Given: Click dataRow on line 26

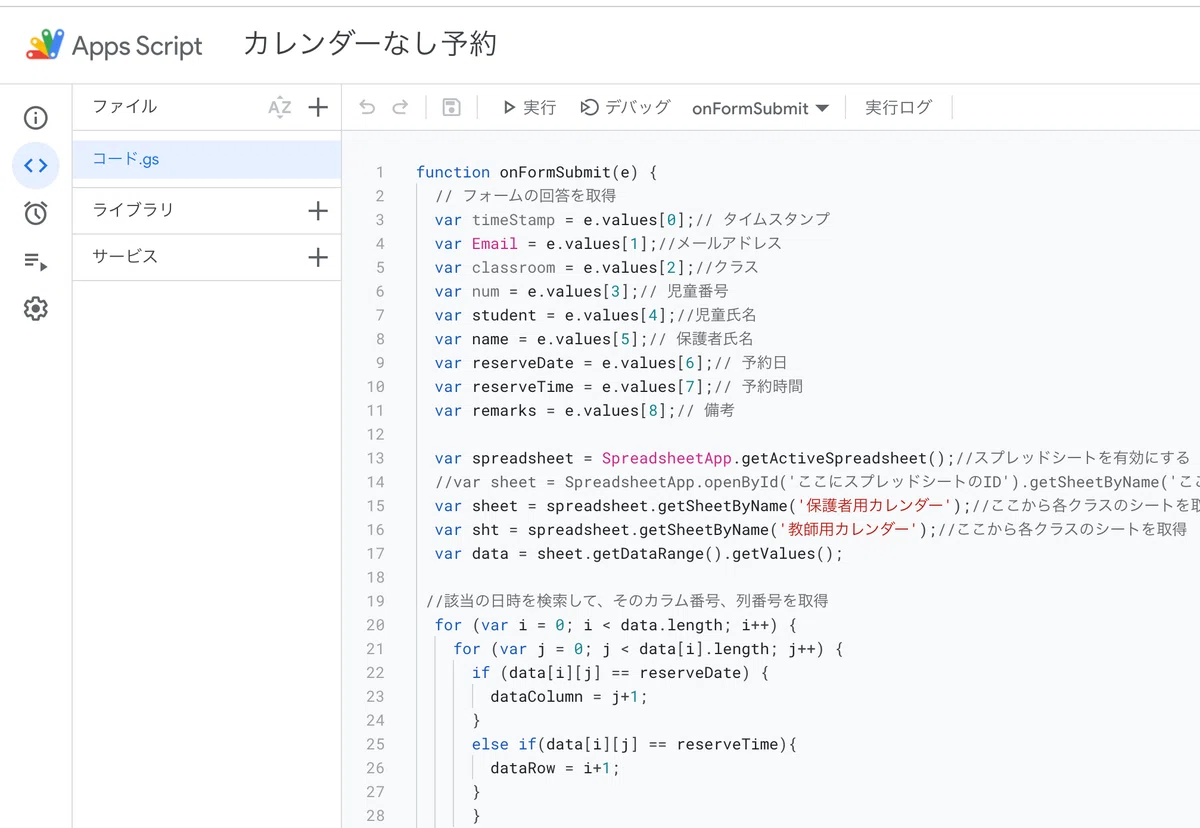Looking at the screenshot, I should coord(522,768).
